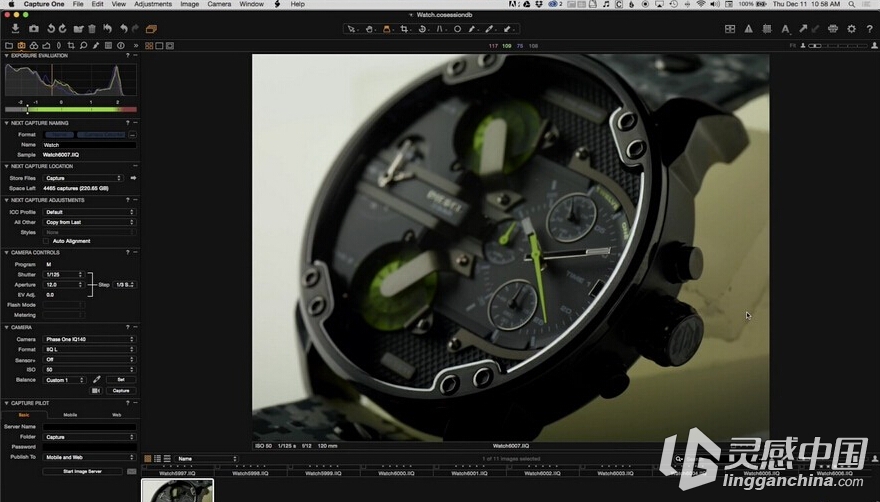
Task: Click the question mark help icon
Action: pyautogui.click(x=869, y=29)
